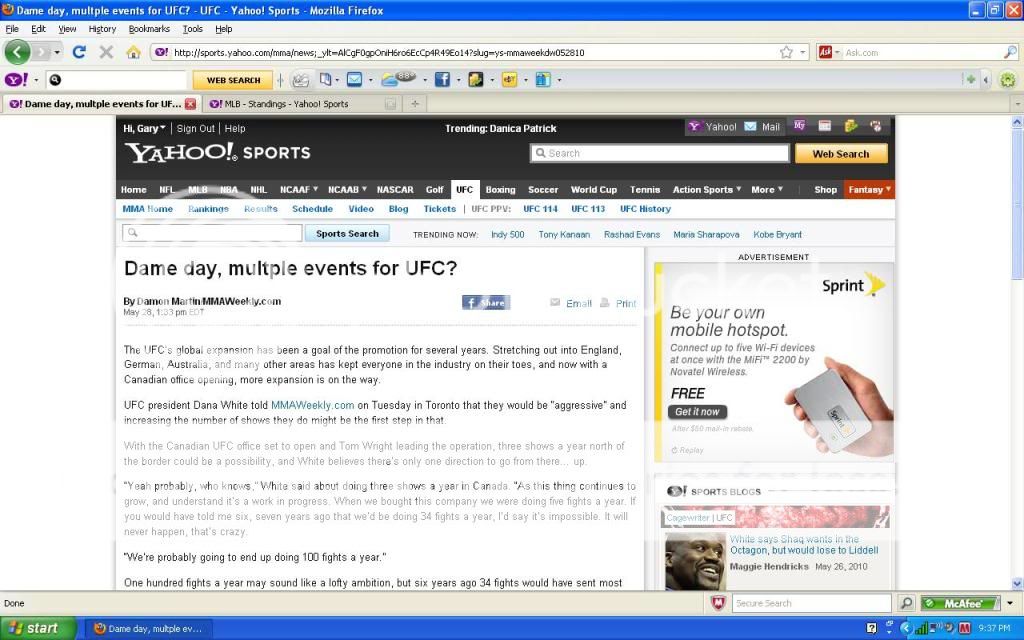
Task: Open the Facebook icon on Yahoo Toolbar
Action: coord(442,80)
